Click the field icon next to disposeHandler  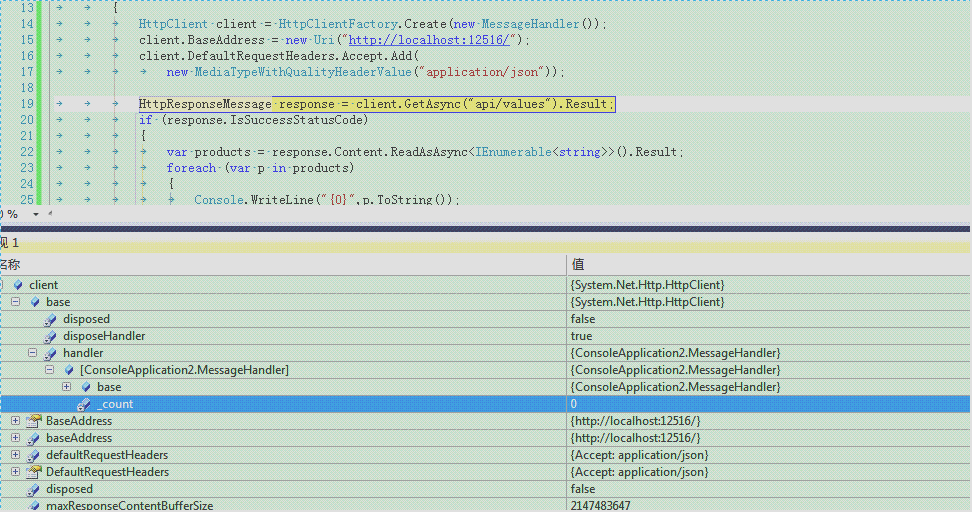(50, 337)
